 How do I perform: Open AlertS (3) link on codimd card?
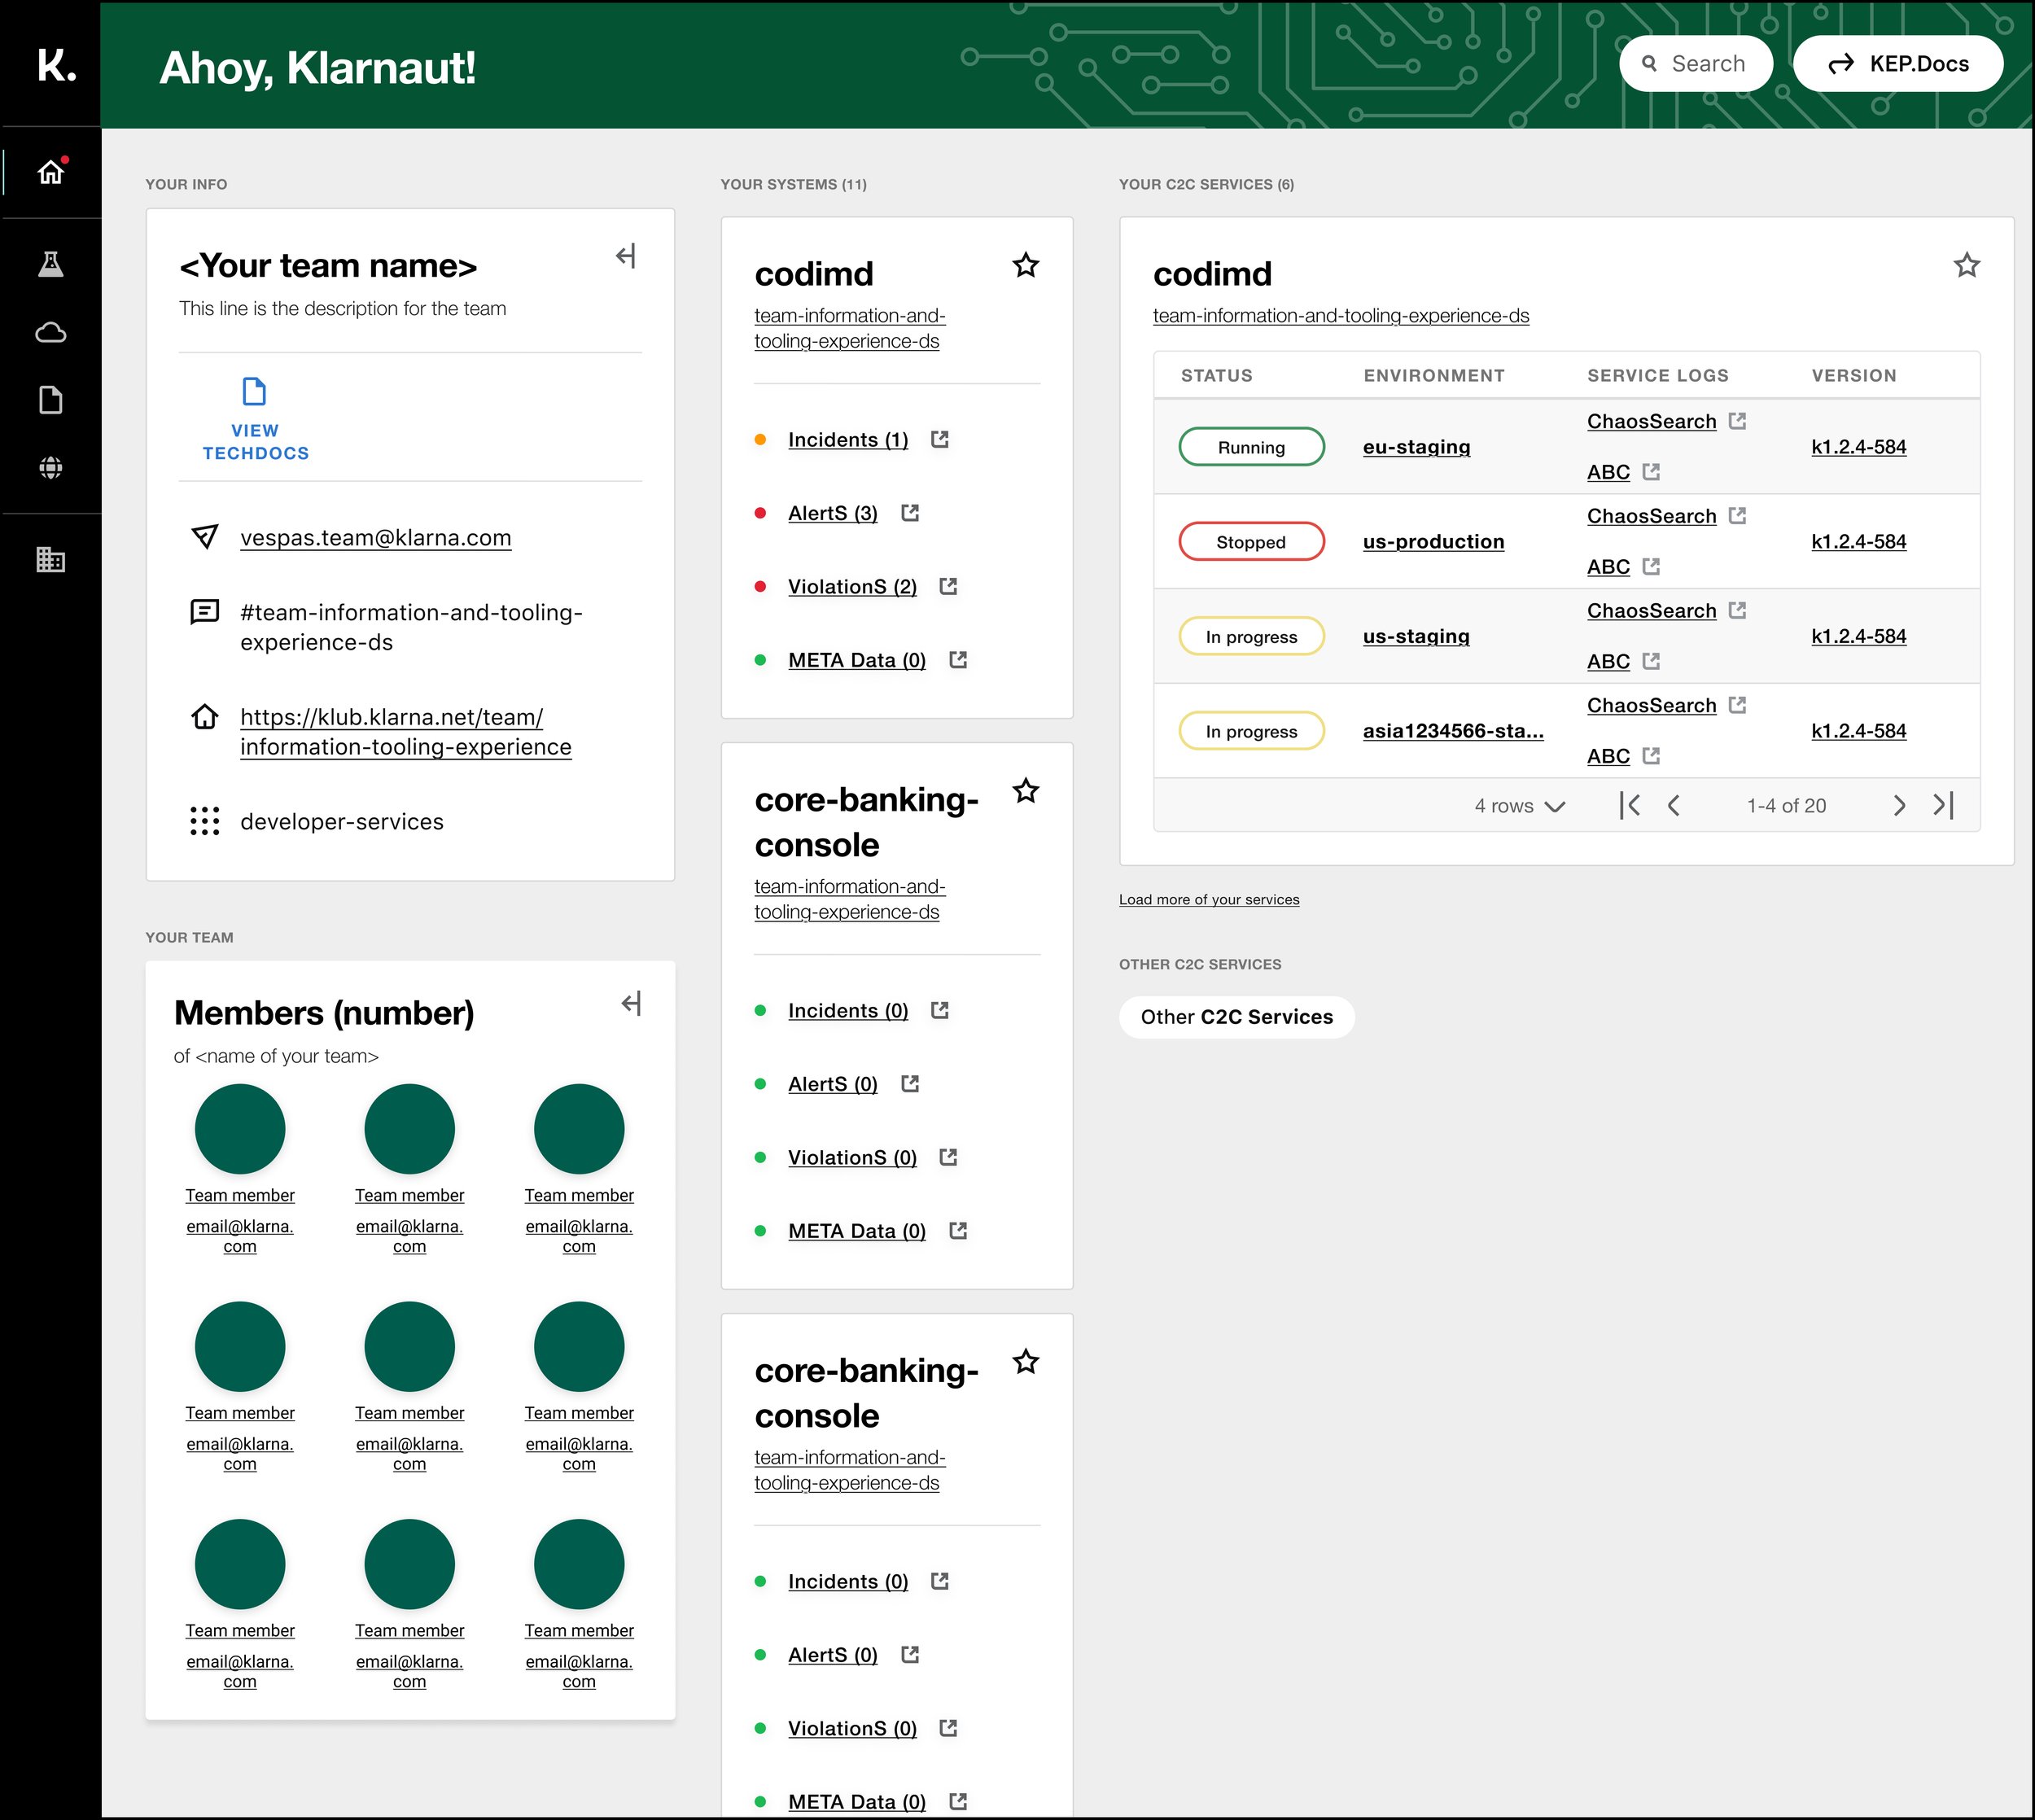point(833,513)
